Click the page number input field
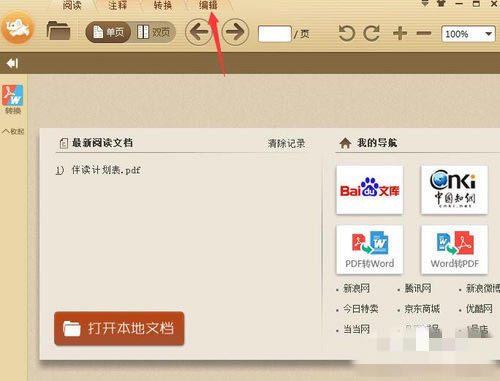The image size is (500, 381). [275, 34]
